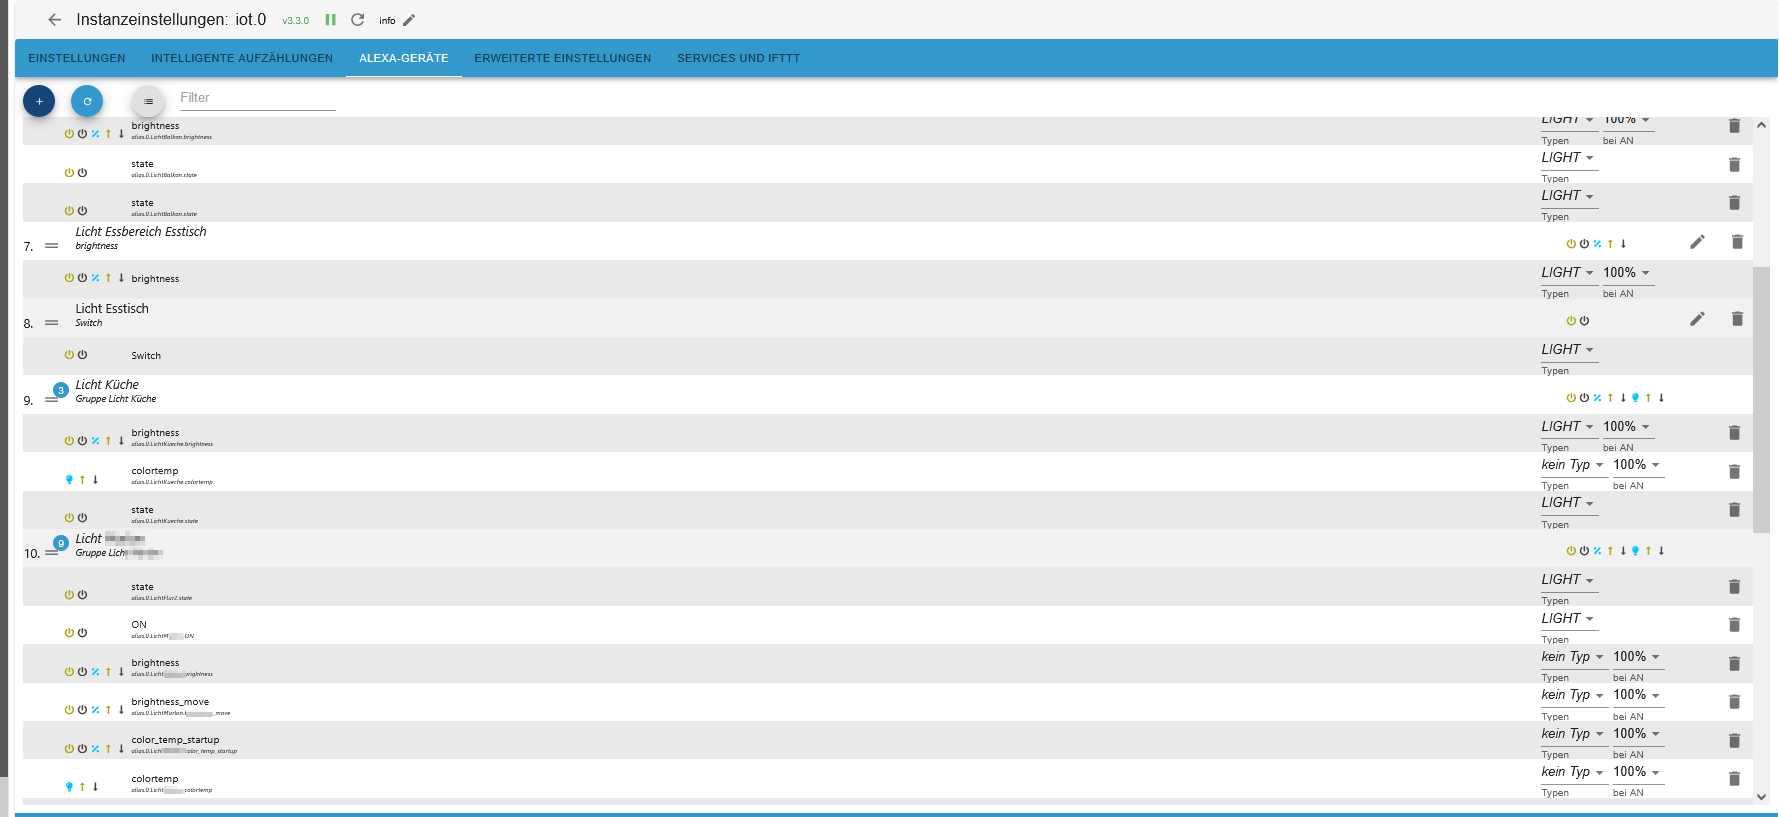Open the kein Typ dropdown for color_temp_startup

pos(1572,734)
